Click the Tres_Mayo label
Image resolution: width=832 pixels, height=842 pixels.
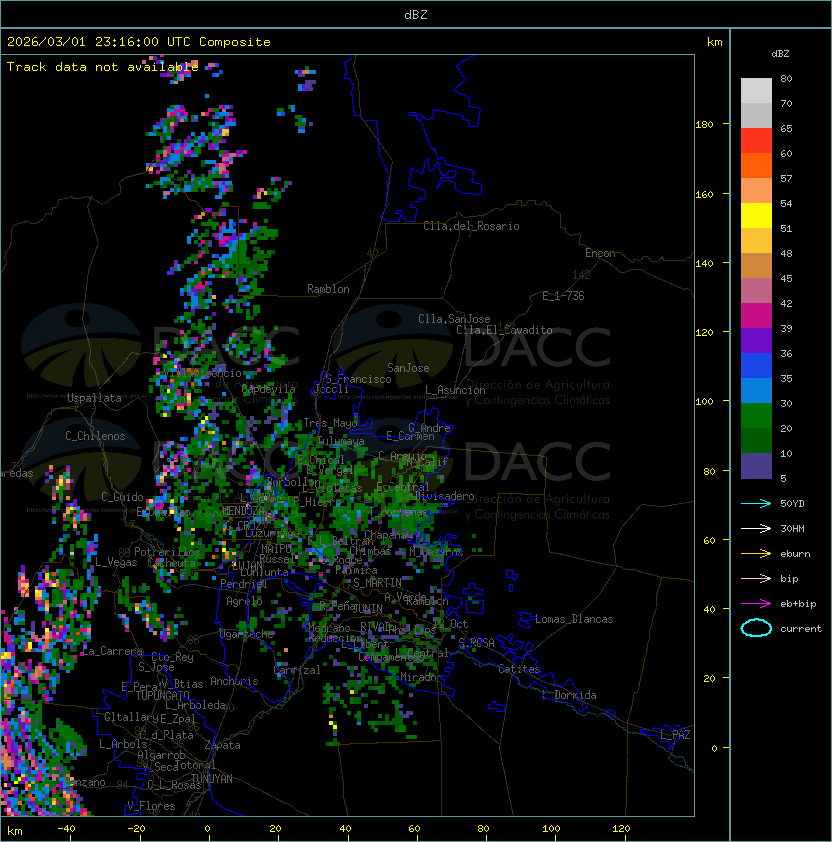click(330, 423)
